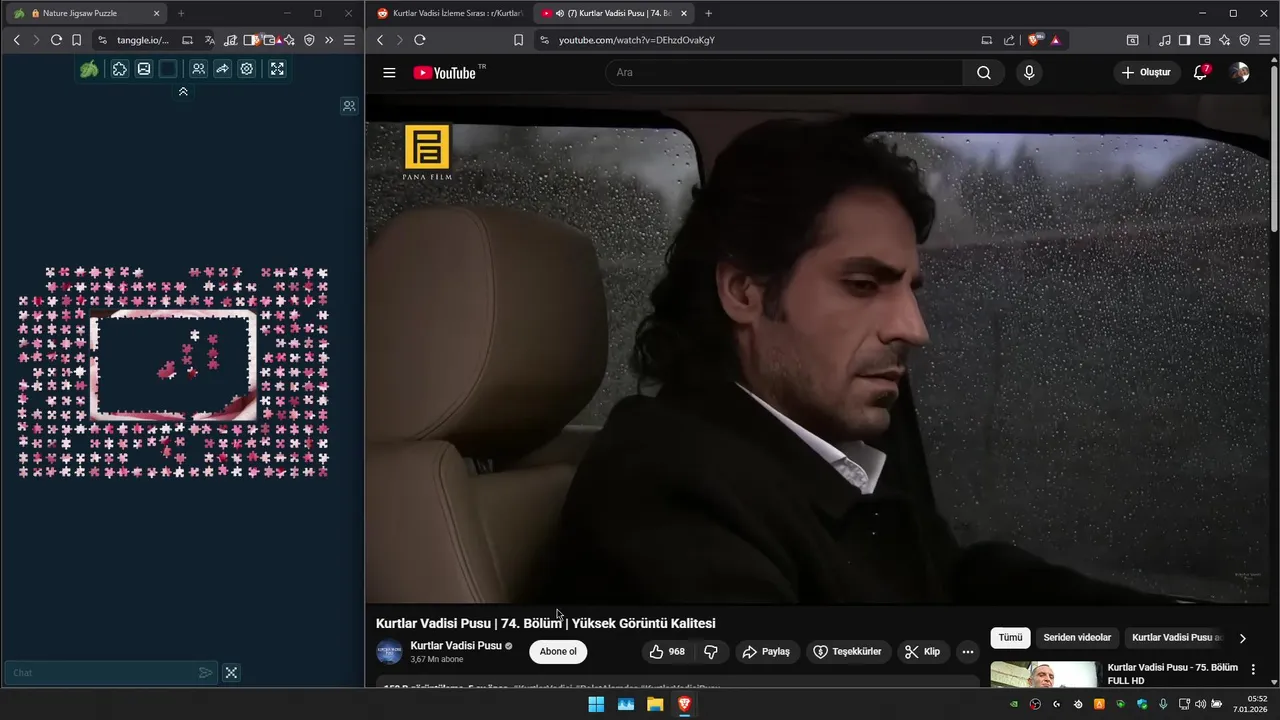Dislike the video
This screenshot has width=1280, height=720.
coord(711,652)
